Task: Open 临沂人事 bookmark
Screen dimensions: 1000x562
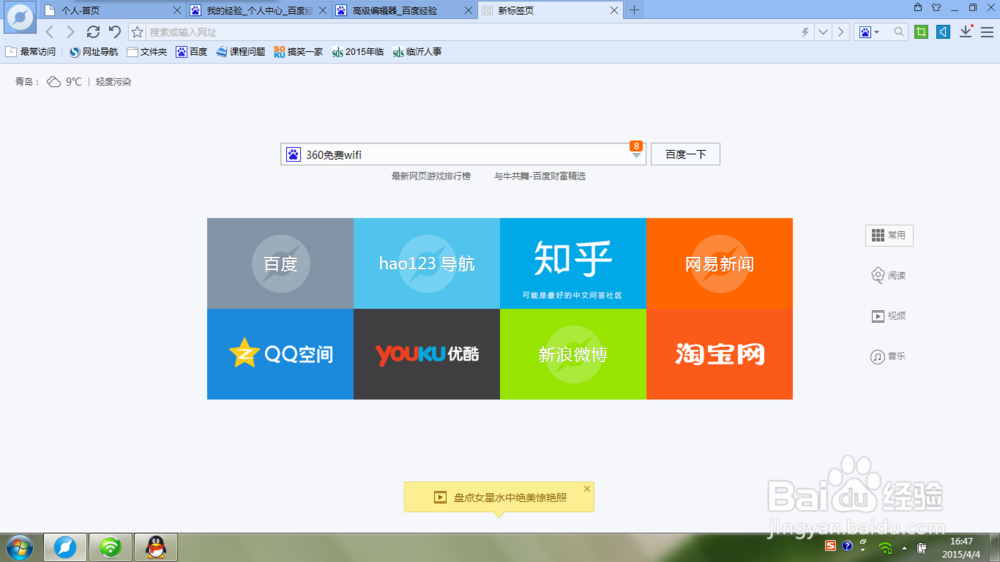Action: pyautogui.click(x=417, y=52)
